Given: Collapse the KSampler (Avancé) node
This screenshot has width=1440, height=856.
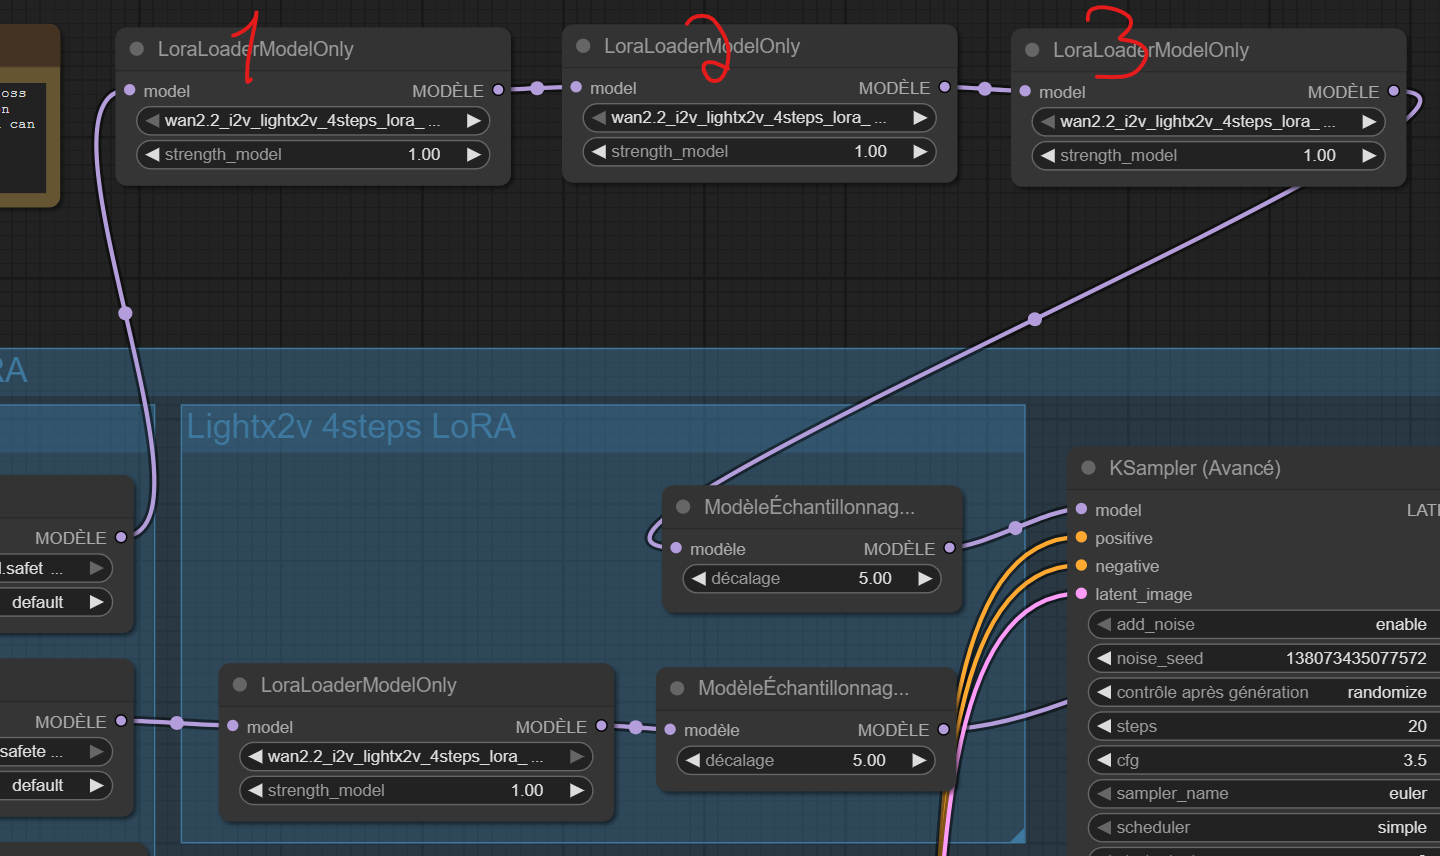Looking at the screenshot, I should (x=1088, y=468).
